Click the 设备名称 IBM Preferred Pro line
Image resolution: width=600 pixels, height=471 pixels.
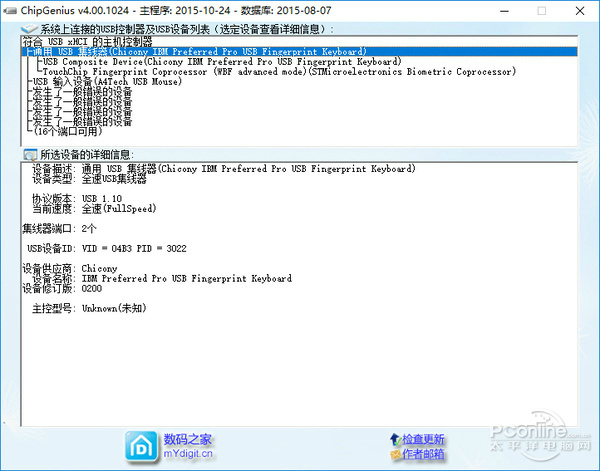(162, 279)
